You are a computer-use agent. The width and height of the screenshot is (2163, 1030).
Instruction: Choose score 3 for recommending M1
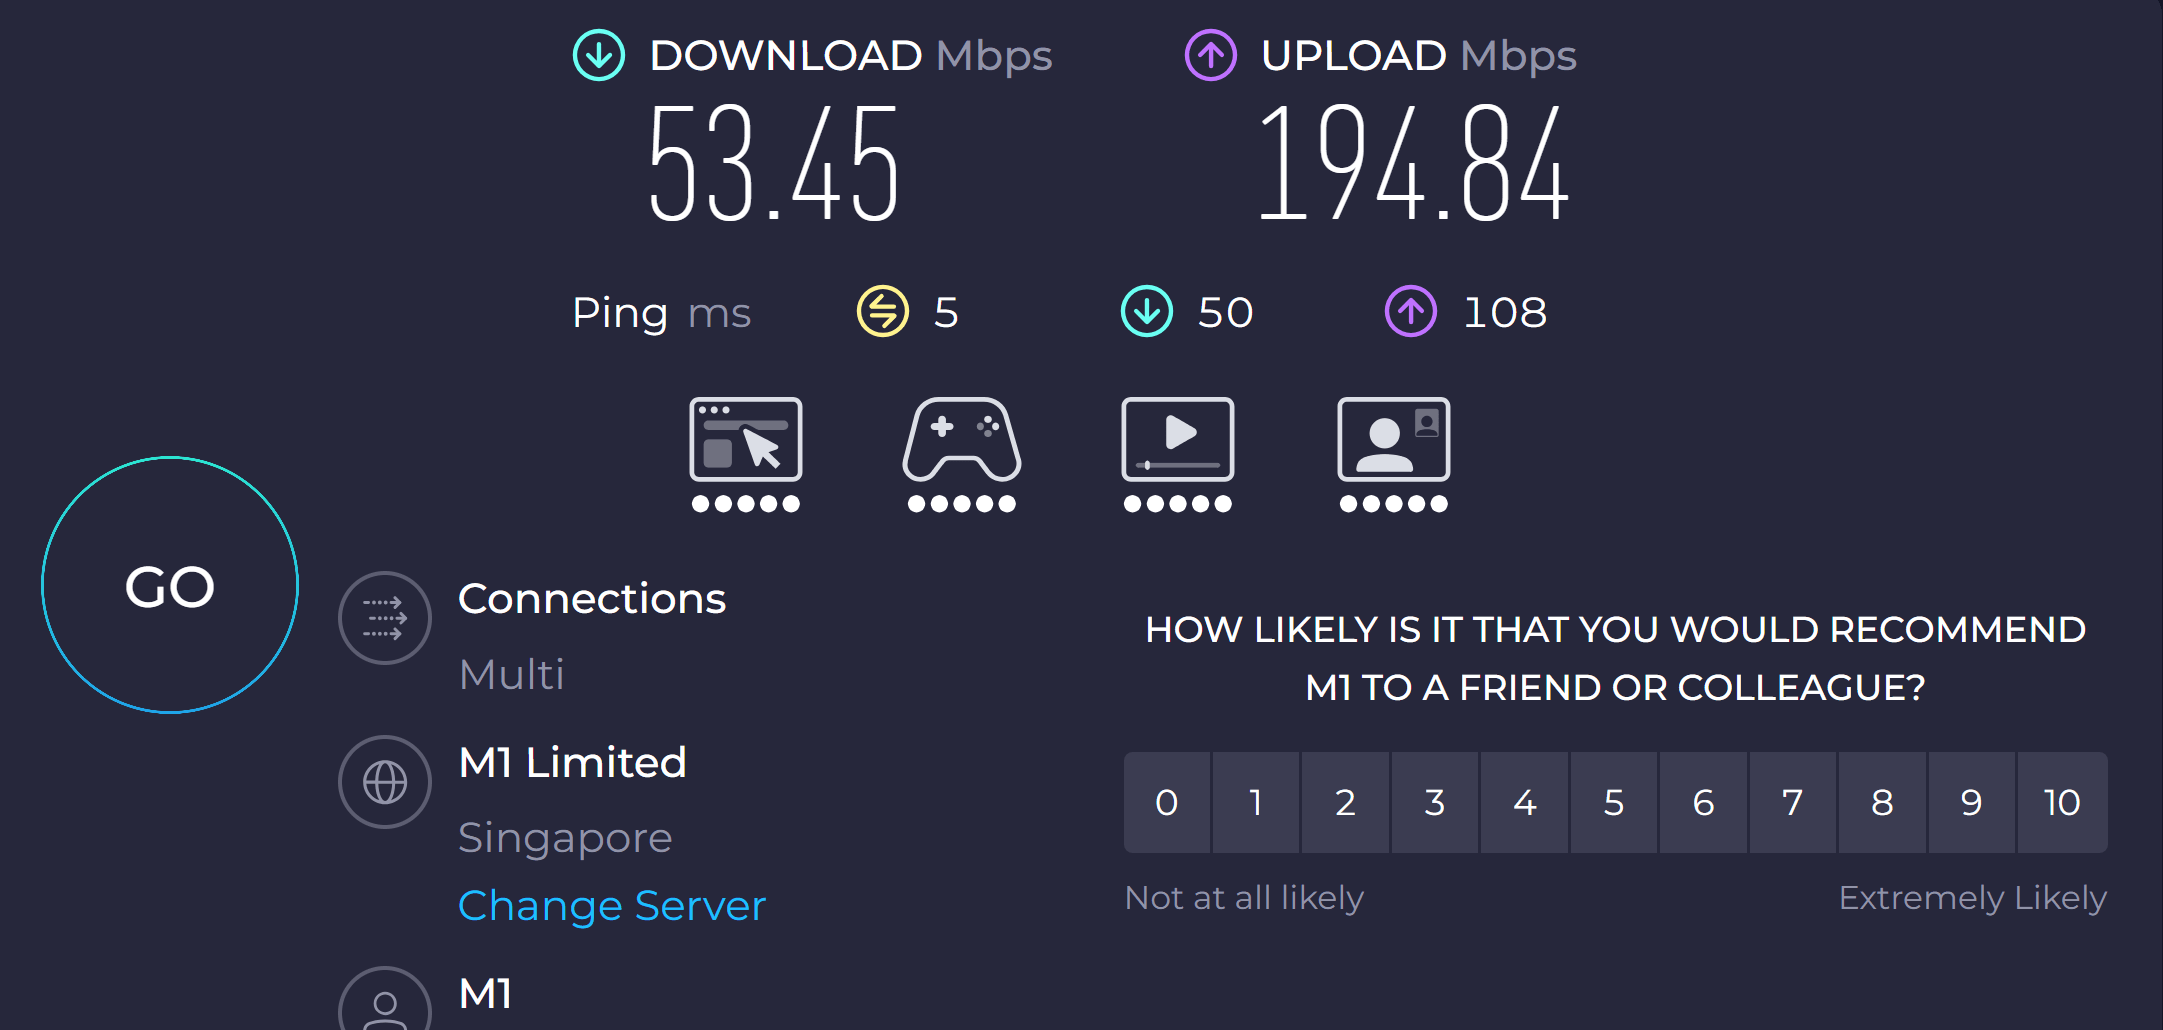tap(1435, 803)
